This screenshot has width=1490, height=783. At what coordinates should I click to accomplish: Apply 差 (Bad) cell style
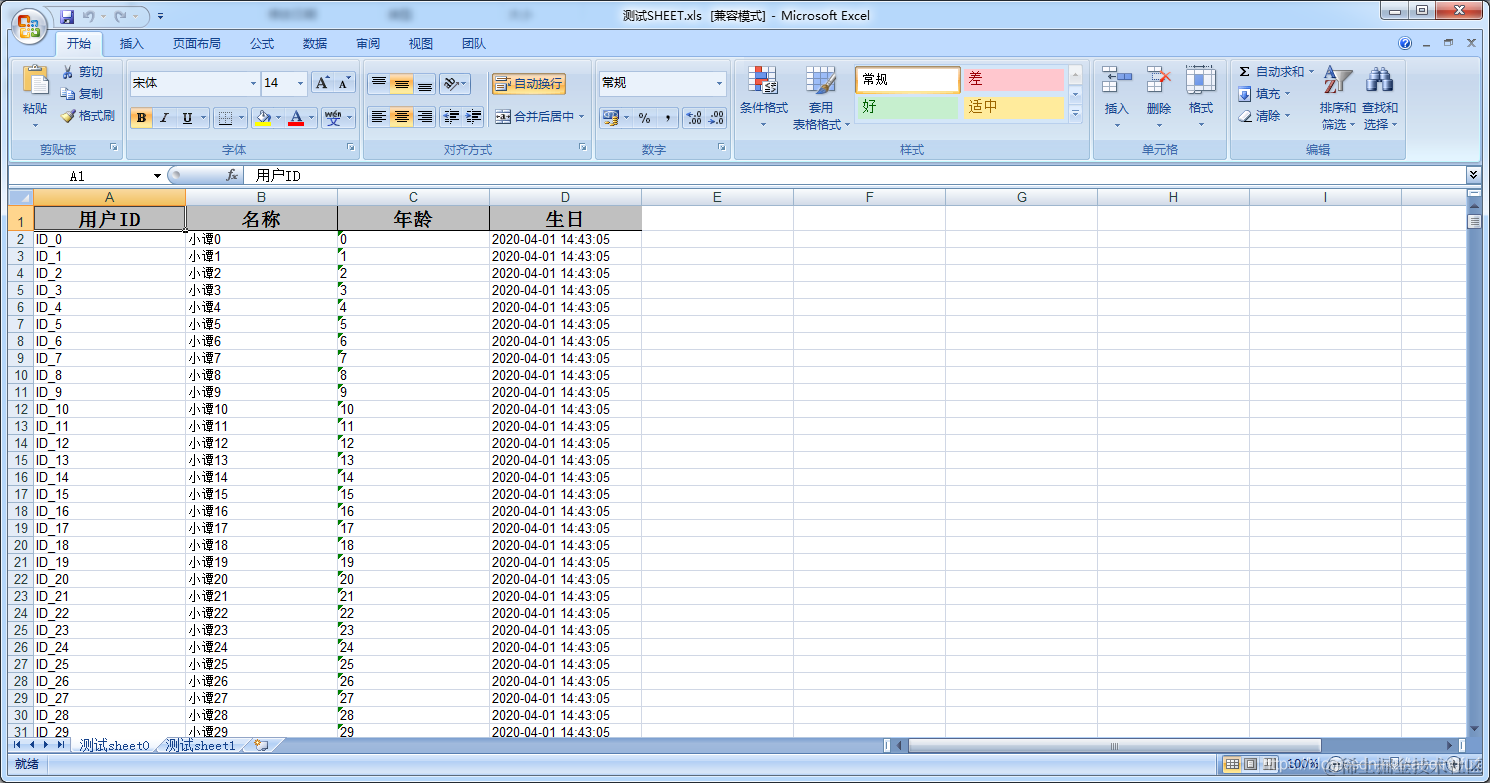[1013, 79]
